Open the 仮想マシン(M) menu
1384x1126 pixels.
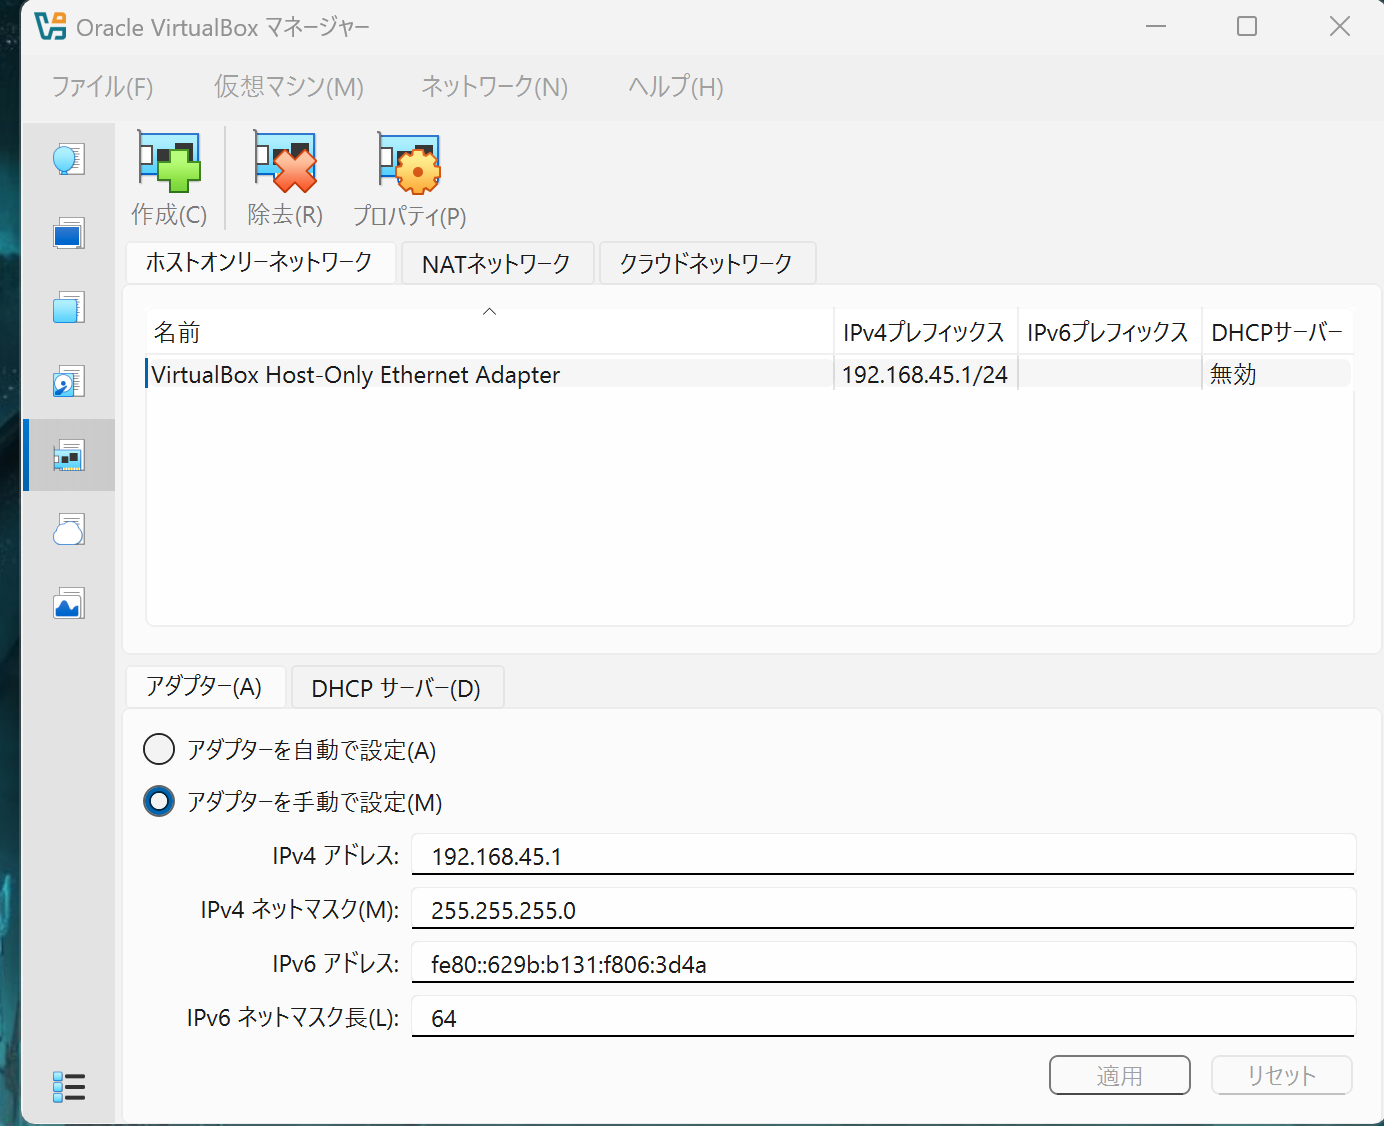[x=288, y=87]
